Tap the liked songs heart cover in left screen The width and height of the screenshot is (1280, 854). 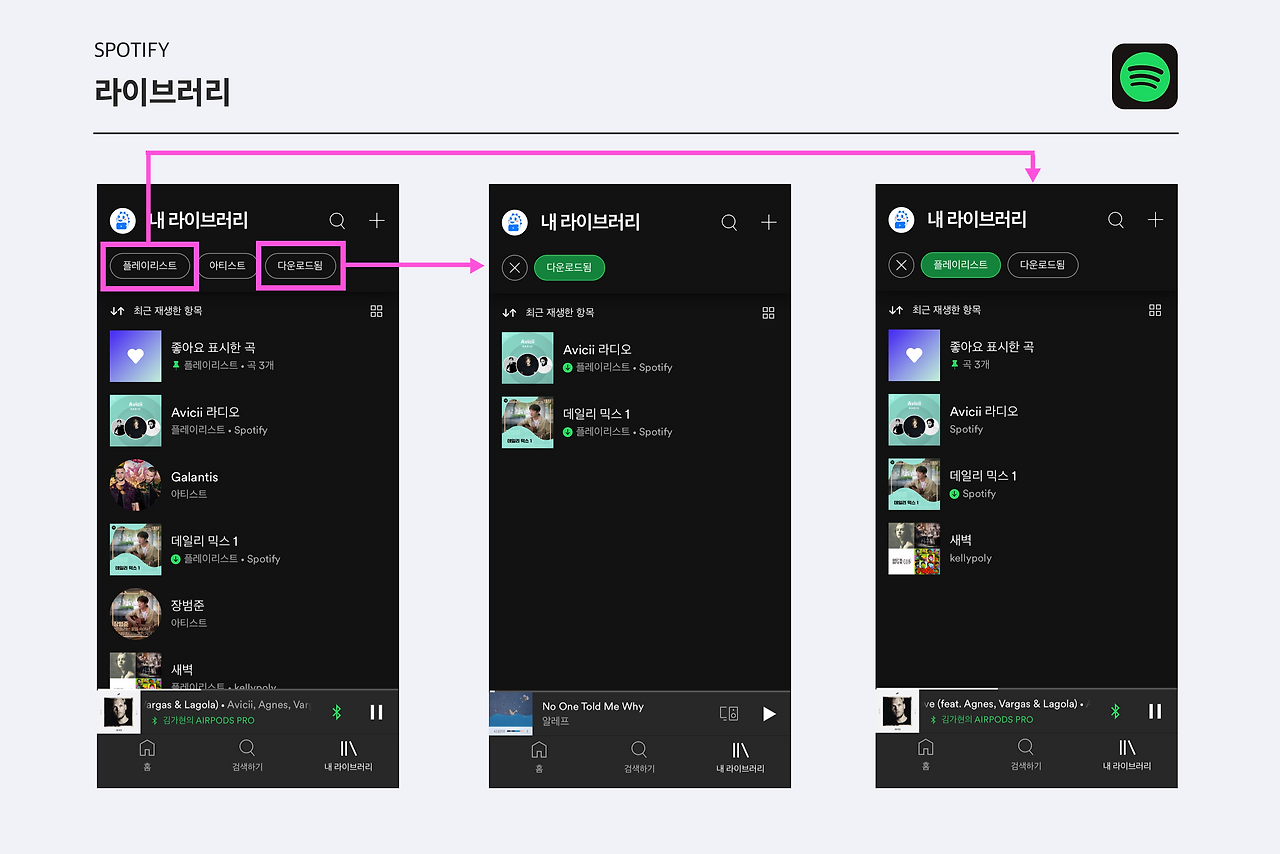135,356
